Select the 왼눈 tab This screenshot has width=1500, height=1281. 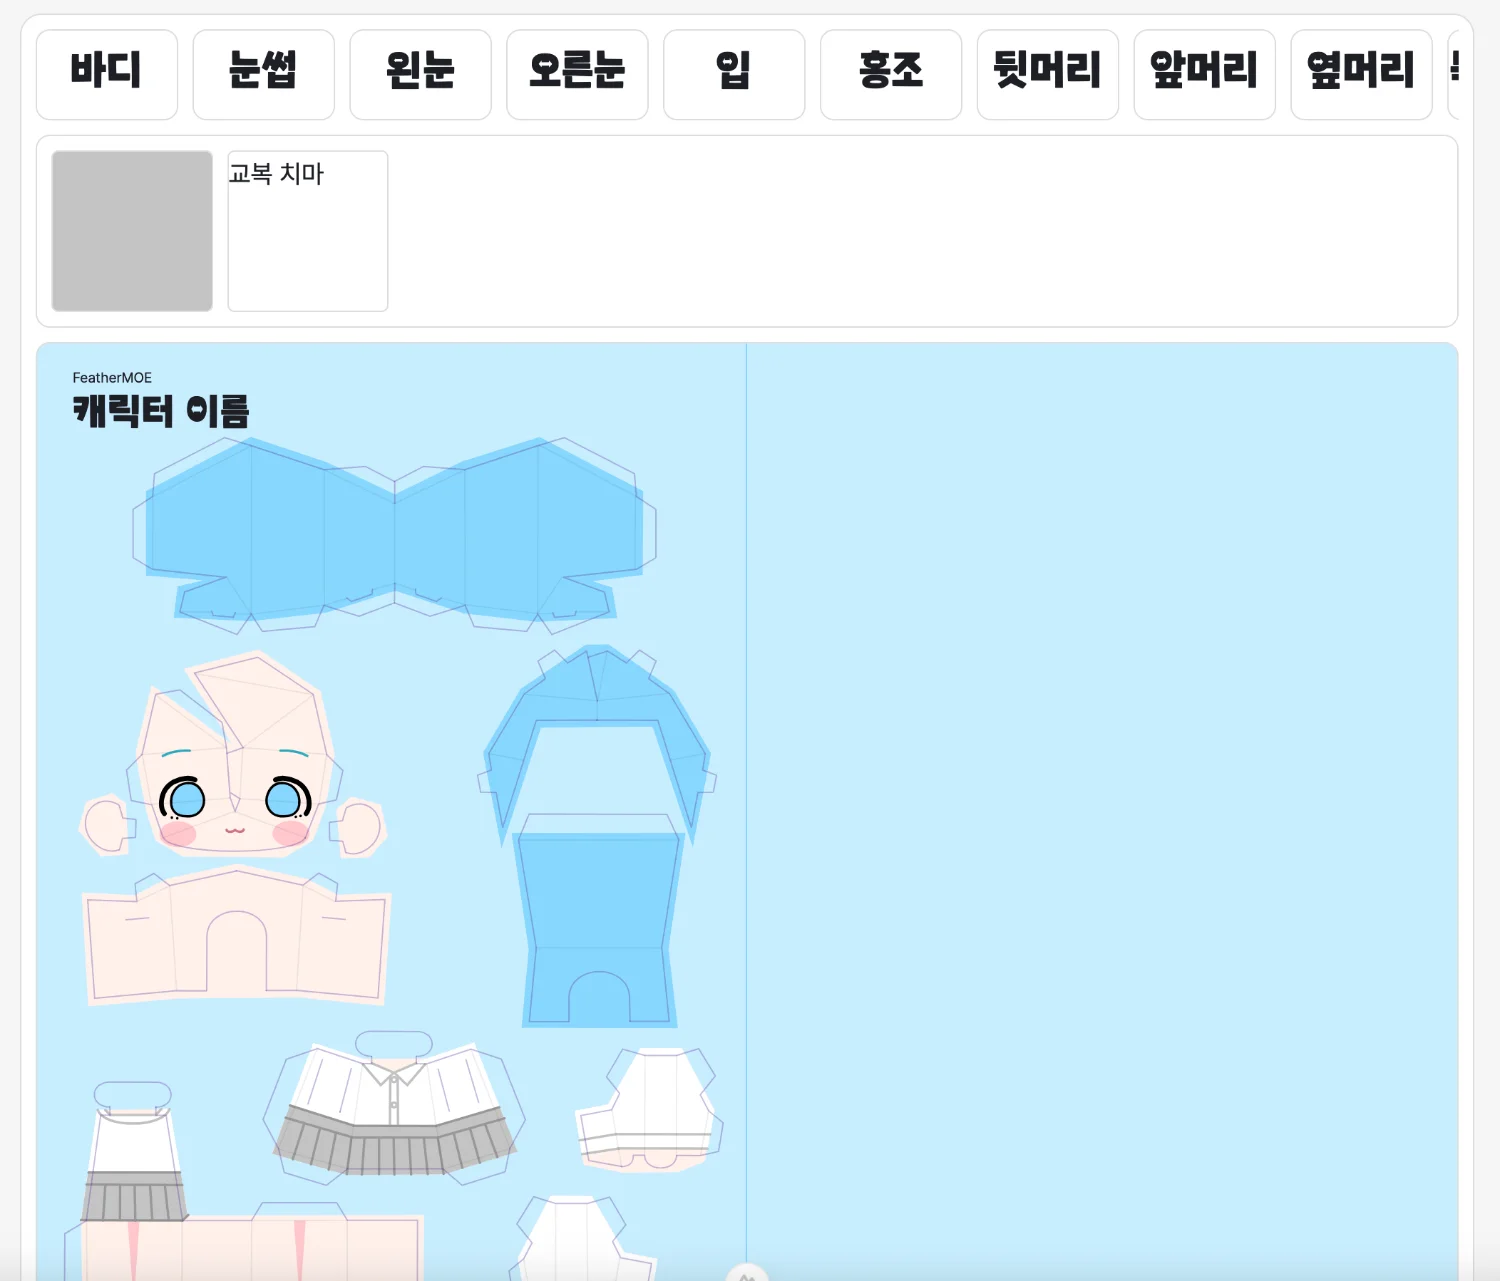(420, 75)
